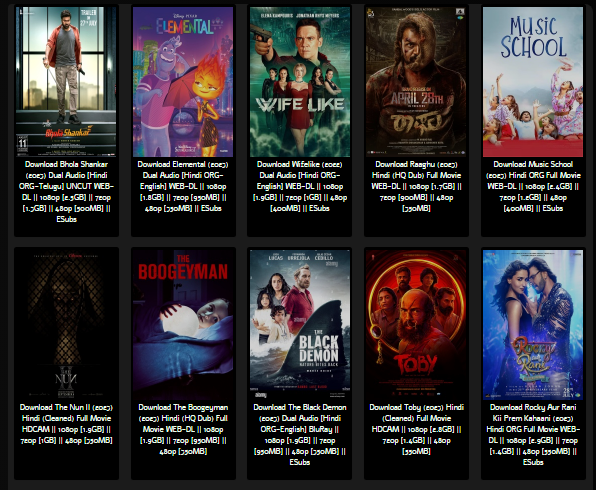Open the Download Toby title link
This screenshot has height=490, width=596.
(x=416, y=429)
